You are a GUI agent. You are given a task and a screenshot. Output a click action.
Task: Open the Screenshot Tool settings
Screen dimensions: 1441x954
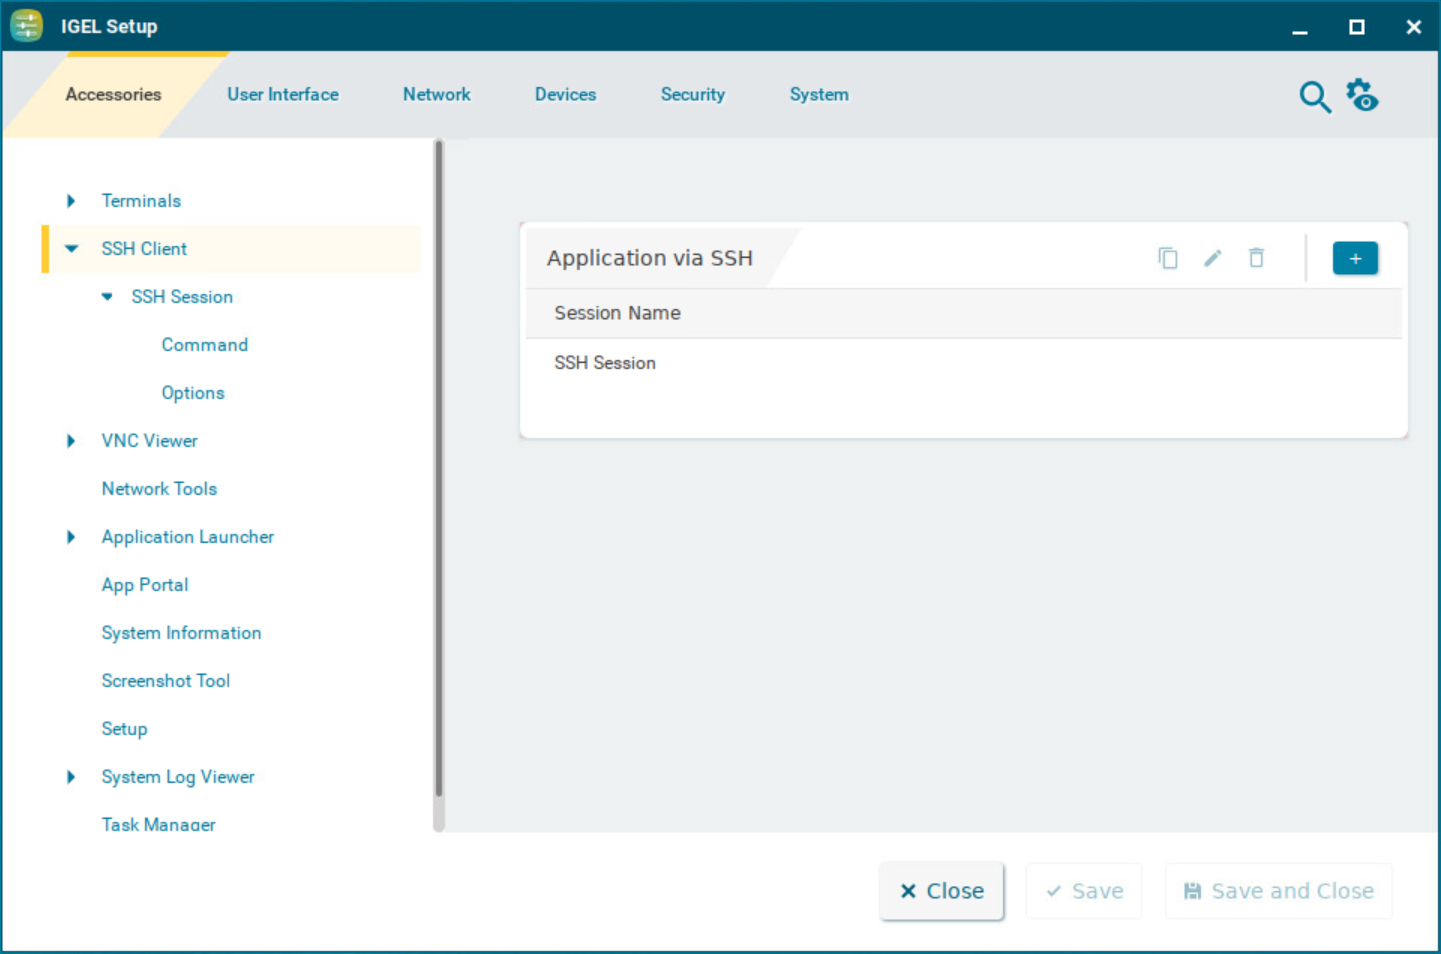coord(166,680)
